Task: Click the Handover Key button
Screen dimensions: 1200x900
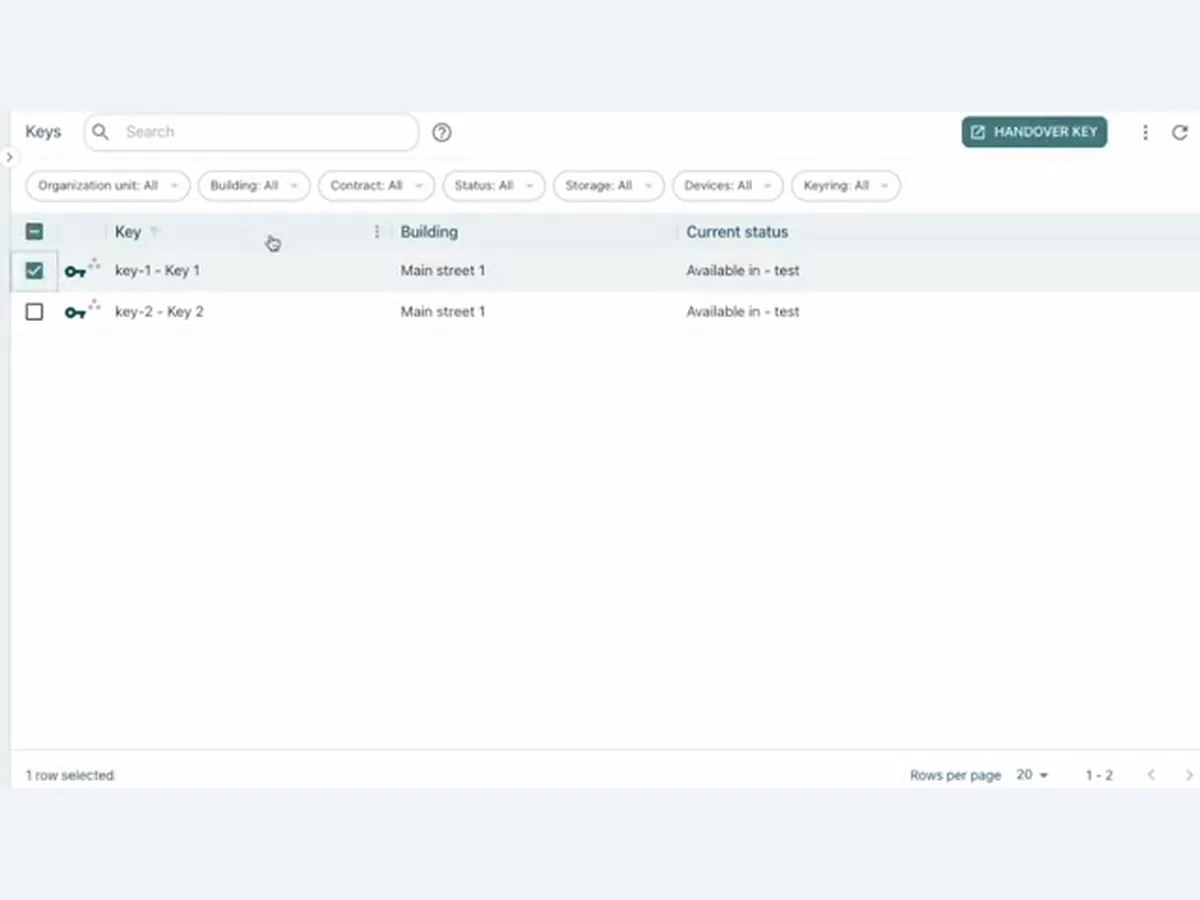Action: [1034, 132]
